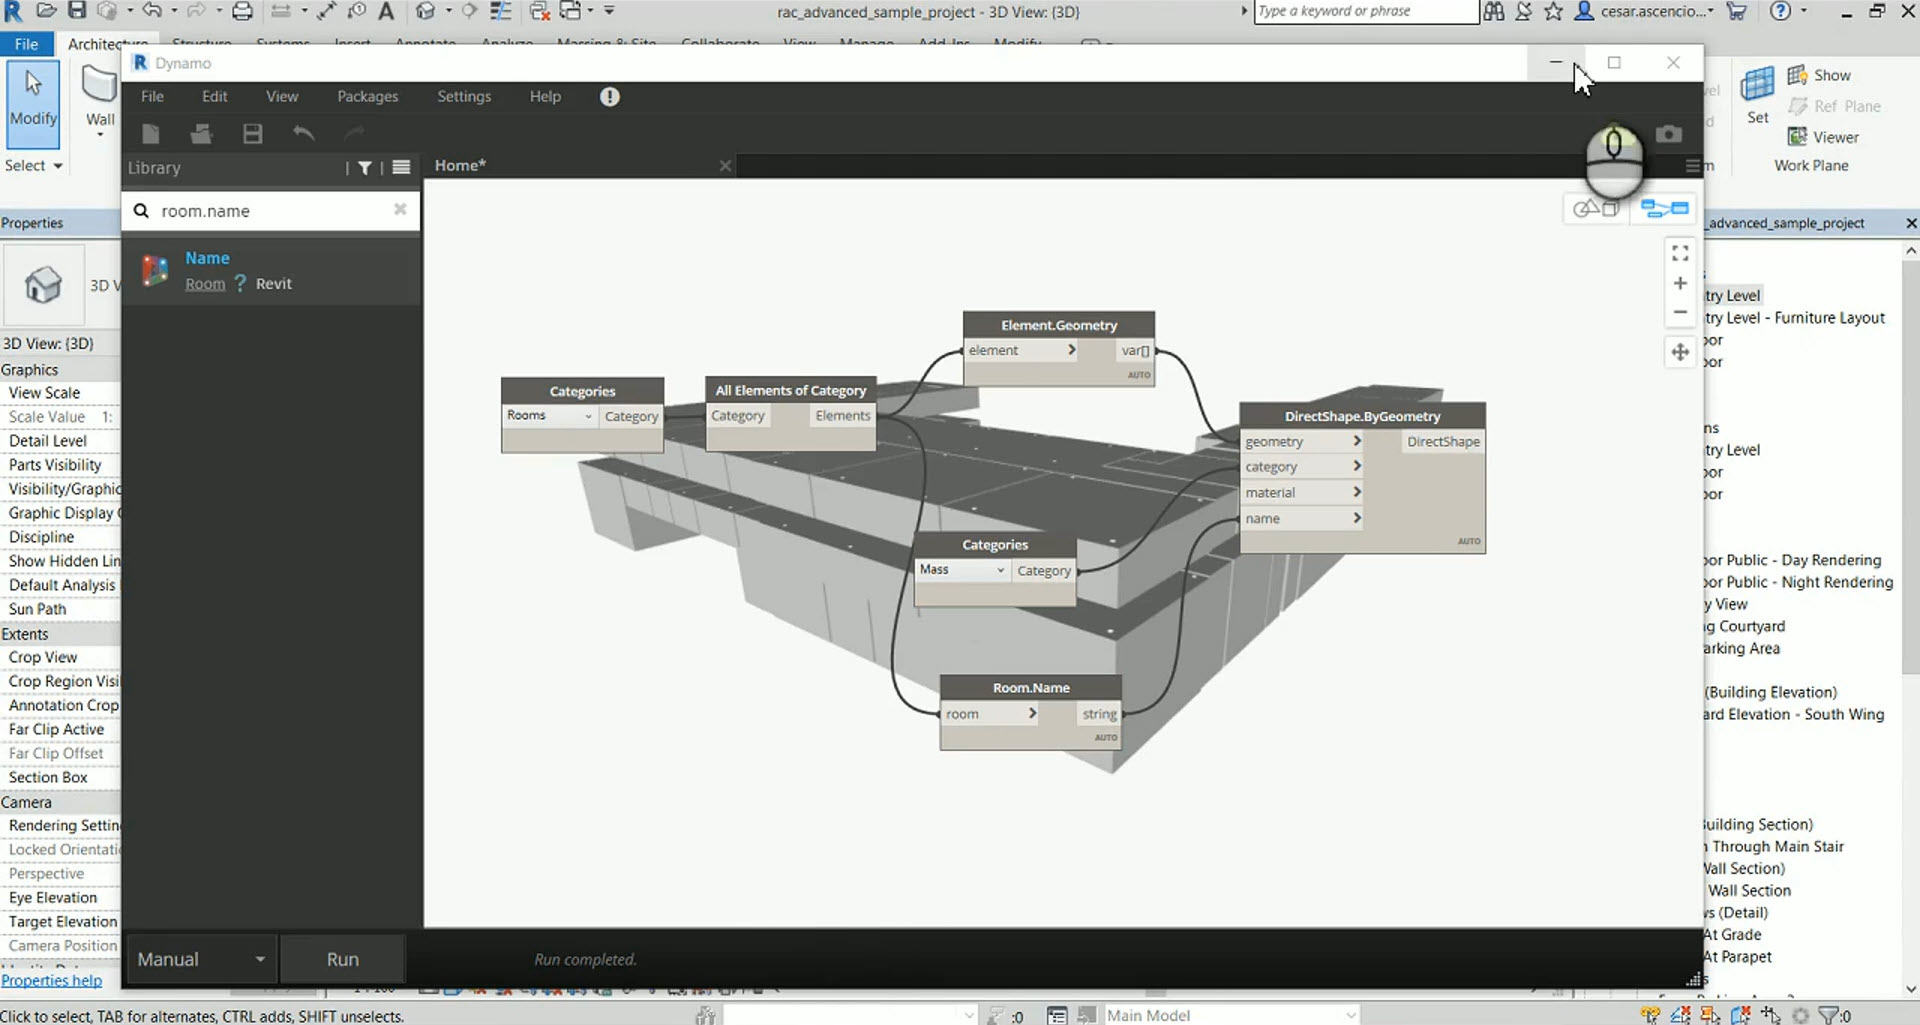The width and height of the screenshot is (1920, 1025).
Task: Undo the last Dynamo action
Action: (x=305, y=133)
